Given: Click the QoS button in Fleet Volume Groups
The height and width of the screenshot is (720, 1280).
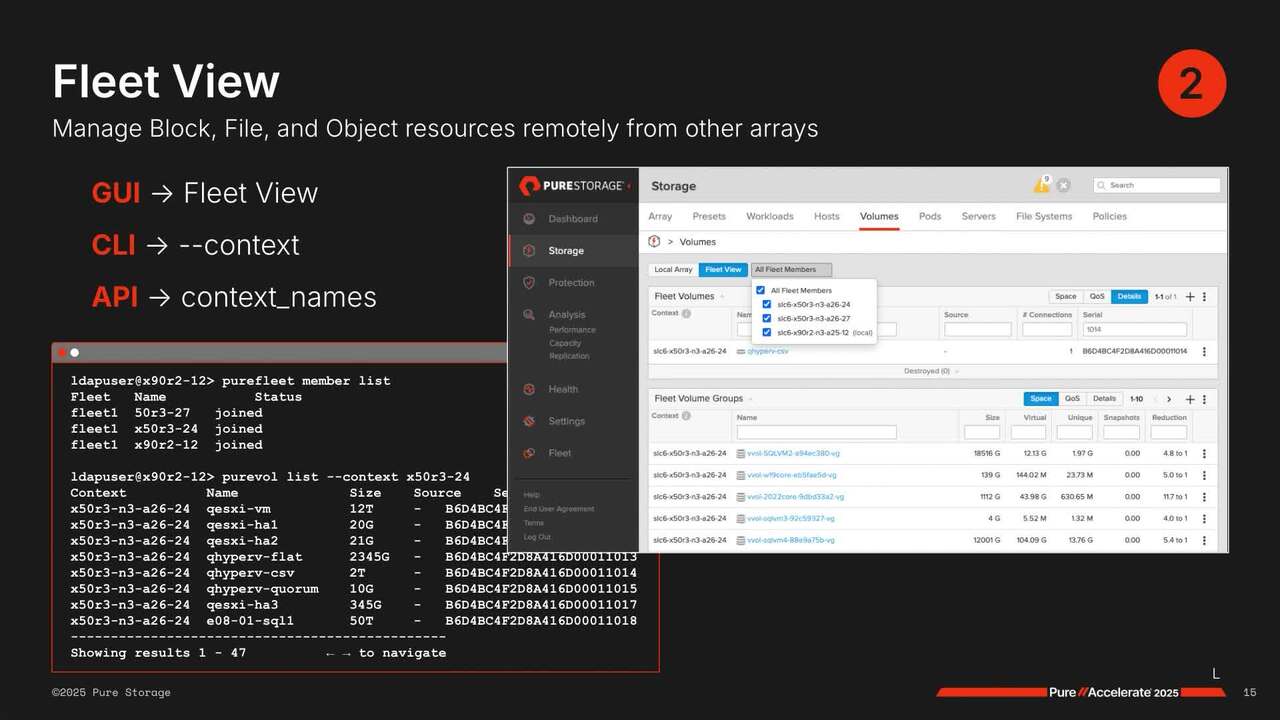Looking at the screenshot, I should 1072,399.
